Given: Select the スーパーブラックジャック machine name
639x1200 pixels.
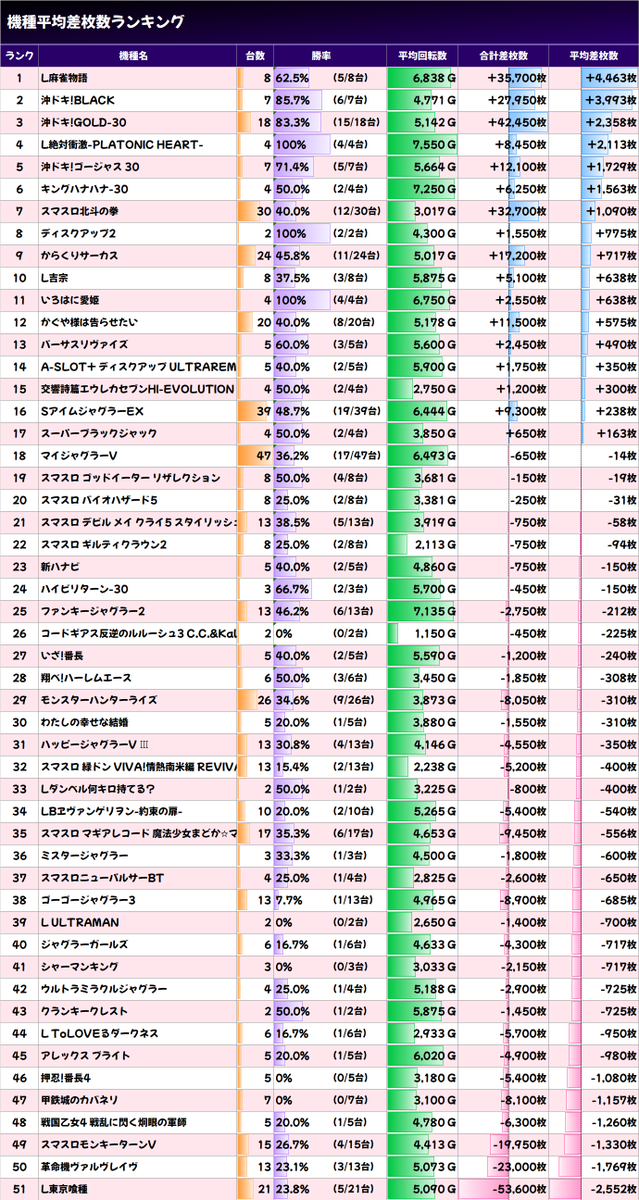Looking at the screenshot, I should (98, 433).
